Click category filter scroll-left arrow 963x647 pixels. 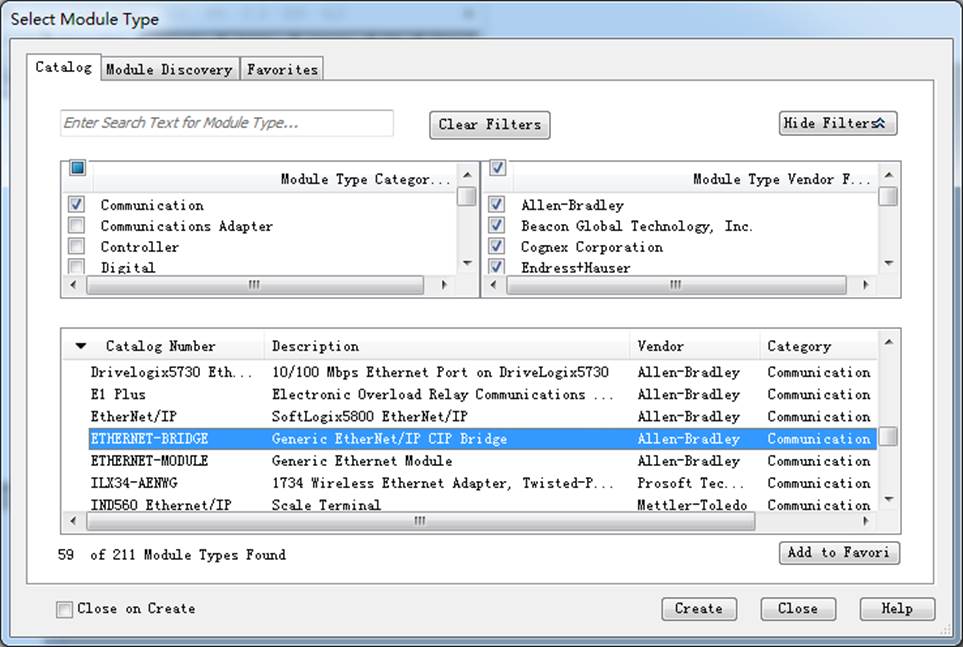(74, 284)
